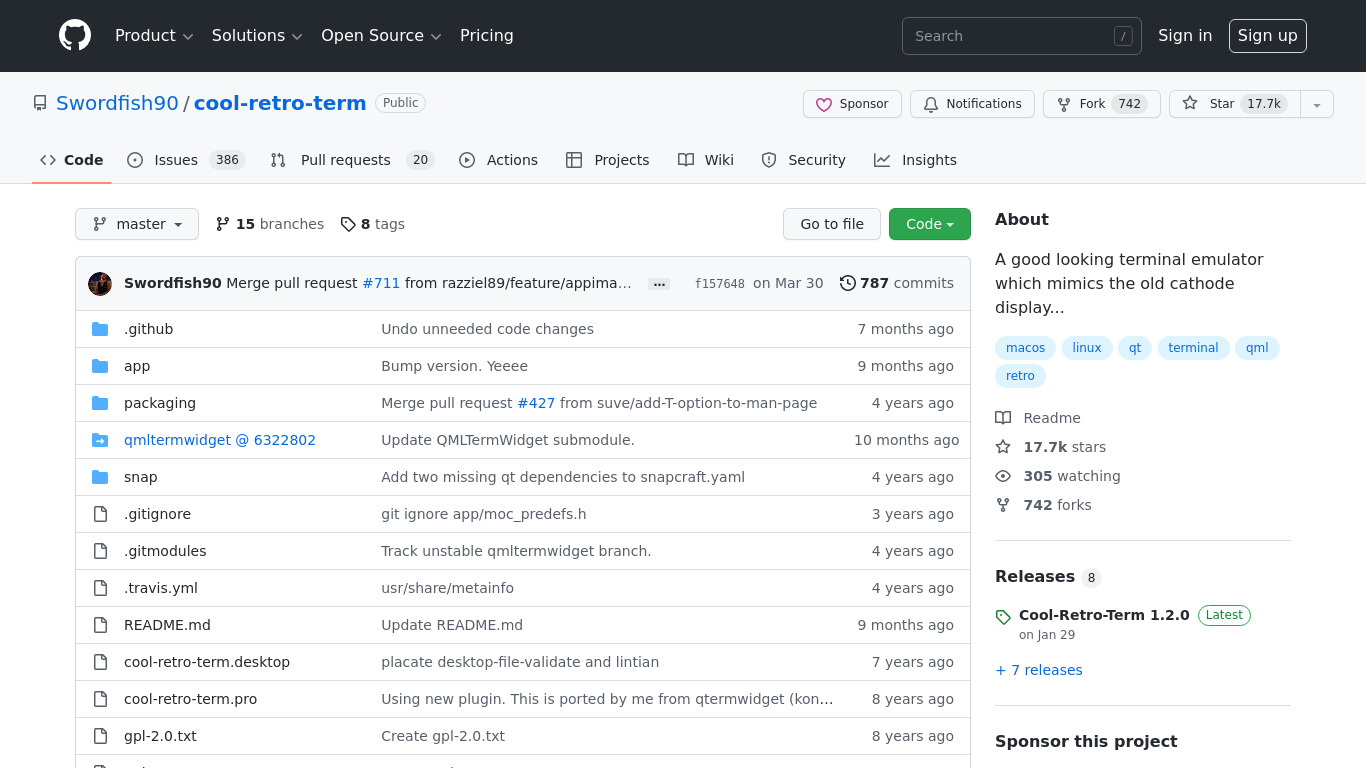Open the qmltermwidget @ 6322802 submodule
1366x768 pixels.
pyautogui.click(x=220, y=440)
